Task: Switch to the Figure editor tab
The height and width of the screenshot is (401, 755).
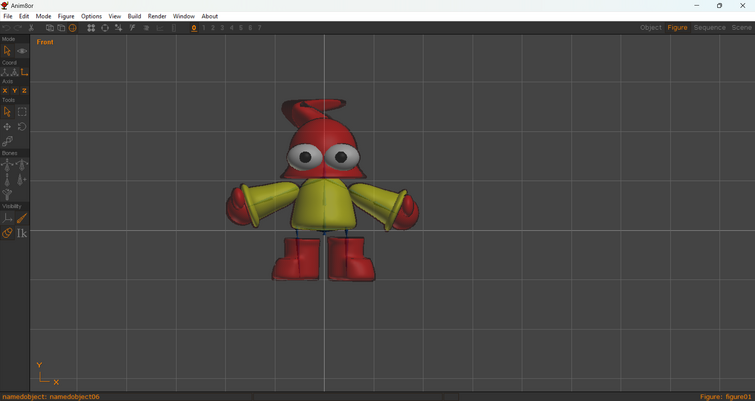Action: (677, 28)
